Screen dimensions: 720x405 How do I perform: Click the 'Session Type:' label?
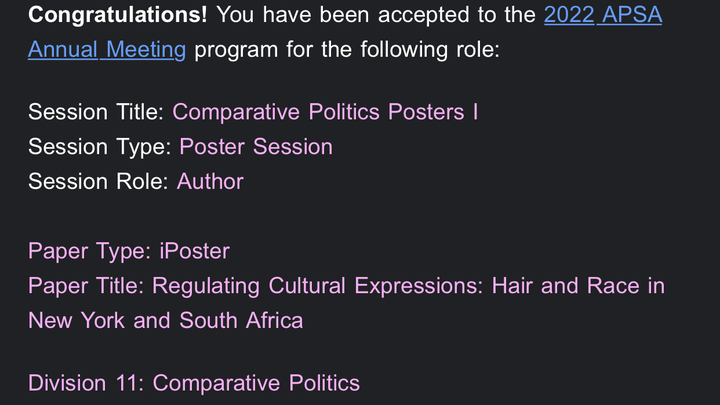(99, 147)
